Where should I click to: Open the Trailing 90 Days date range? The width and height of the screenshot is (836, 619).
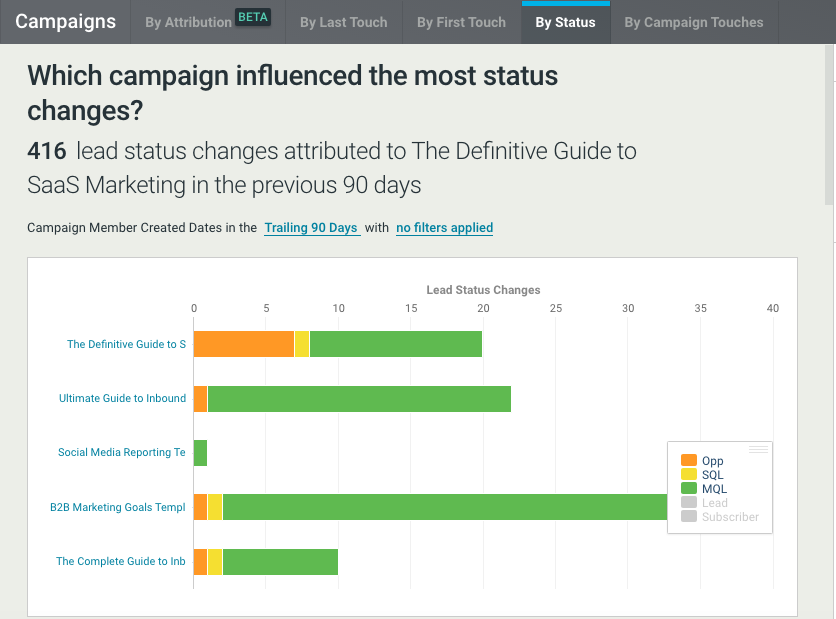[311, 228]
